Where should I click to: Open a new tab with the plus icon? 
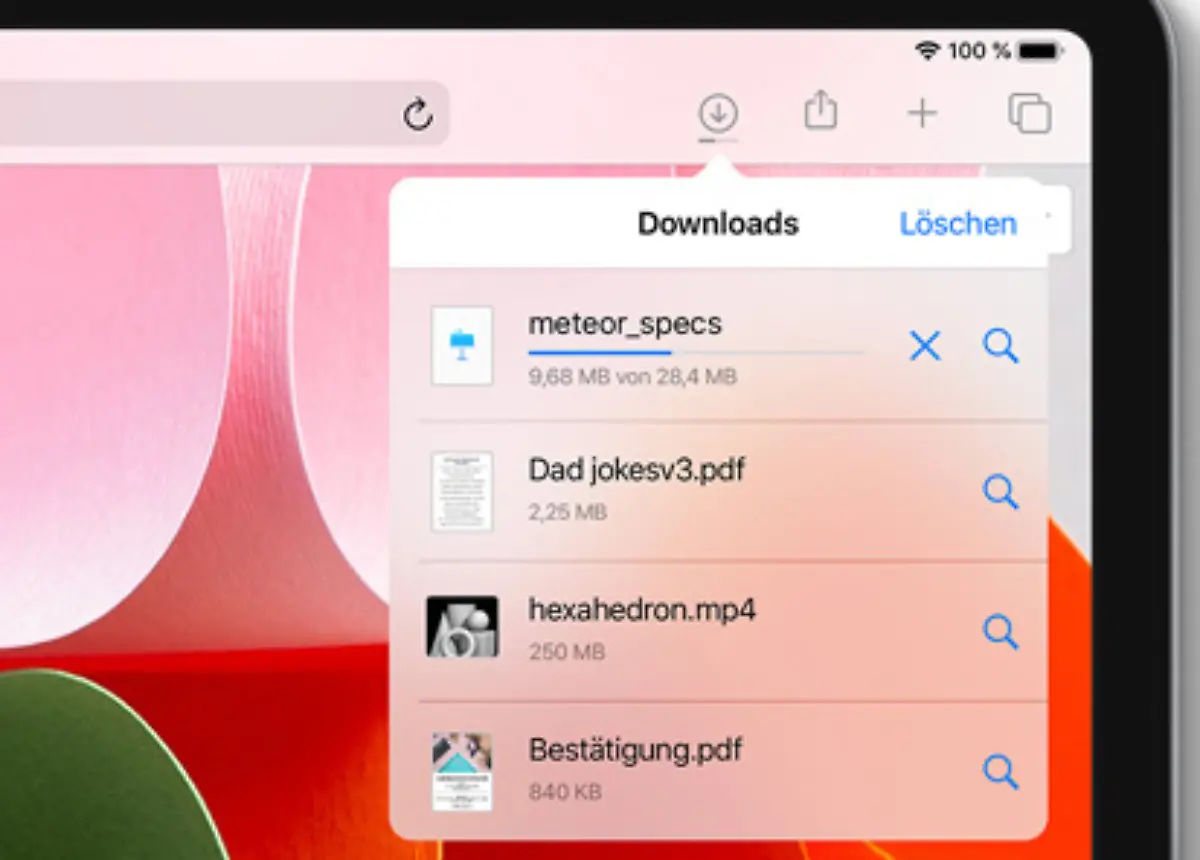(922, 113)
